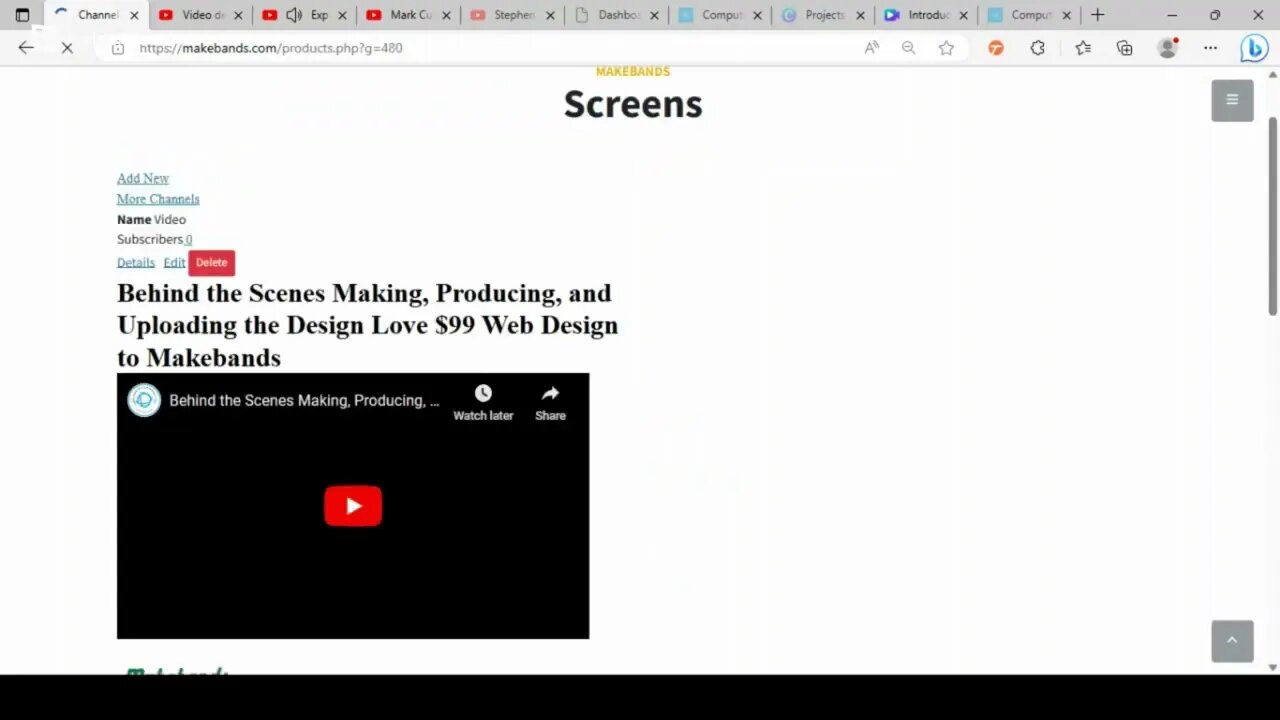Open the Details link

click(x=136, y=262)
